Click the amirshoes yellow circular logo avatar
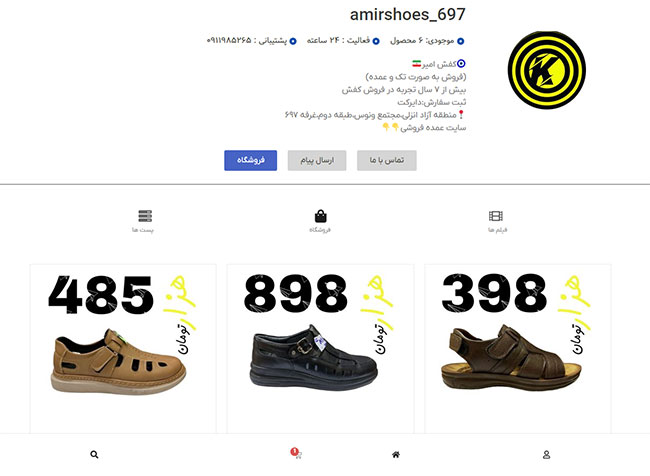Viewport: 650px width, 476px height. 546,70
